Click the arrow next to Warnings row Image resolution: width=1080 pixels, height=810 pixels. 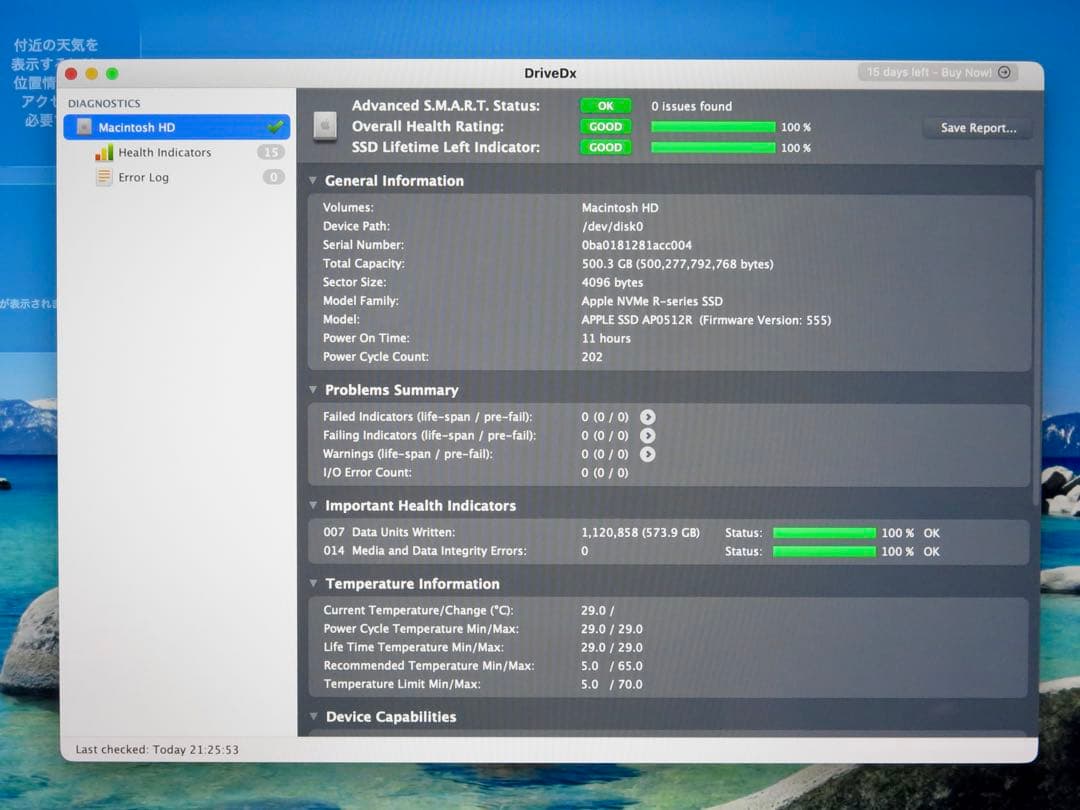647,454
